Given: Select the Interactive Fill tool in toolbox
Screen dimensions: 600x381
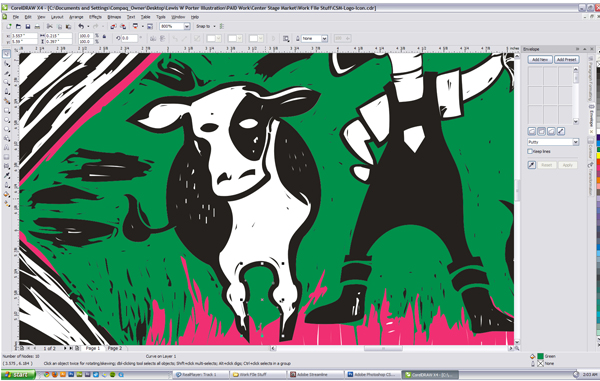Looking at the screenshot, I should pyautogui.click(x=7, y=204).
